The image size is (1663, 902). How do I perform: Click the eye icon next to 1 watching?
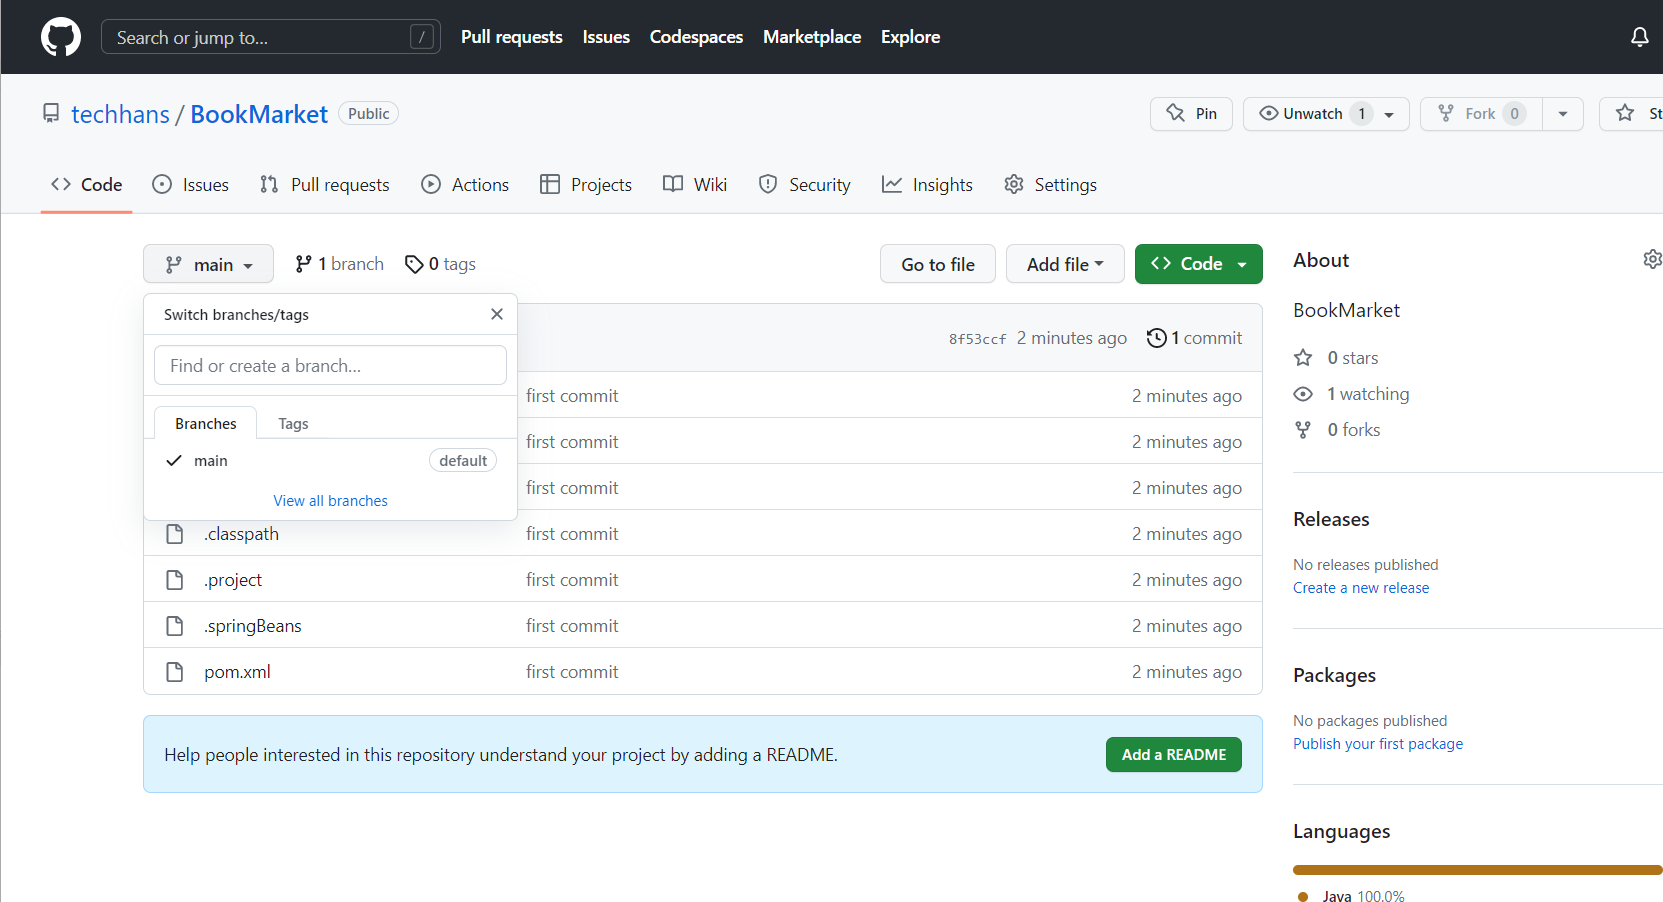click(x=1303, y=394)
